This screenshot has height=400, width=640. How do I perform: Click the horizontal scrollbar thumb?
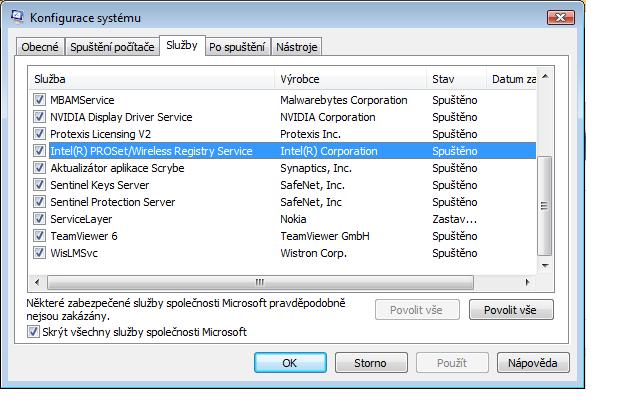(x=260, y=282)
